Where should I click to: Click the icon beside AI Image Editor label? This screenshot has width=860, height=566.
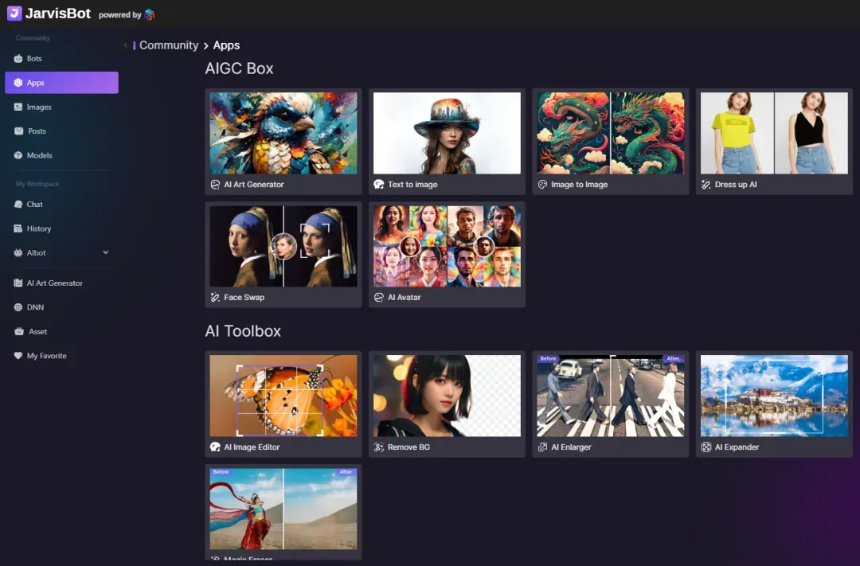(x=215, y=447)
